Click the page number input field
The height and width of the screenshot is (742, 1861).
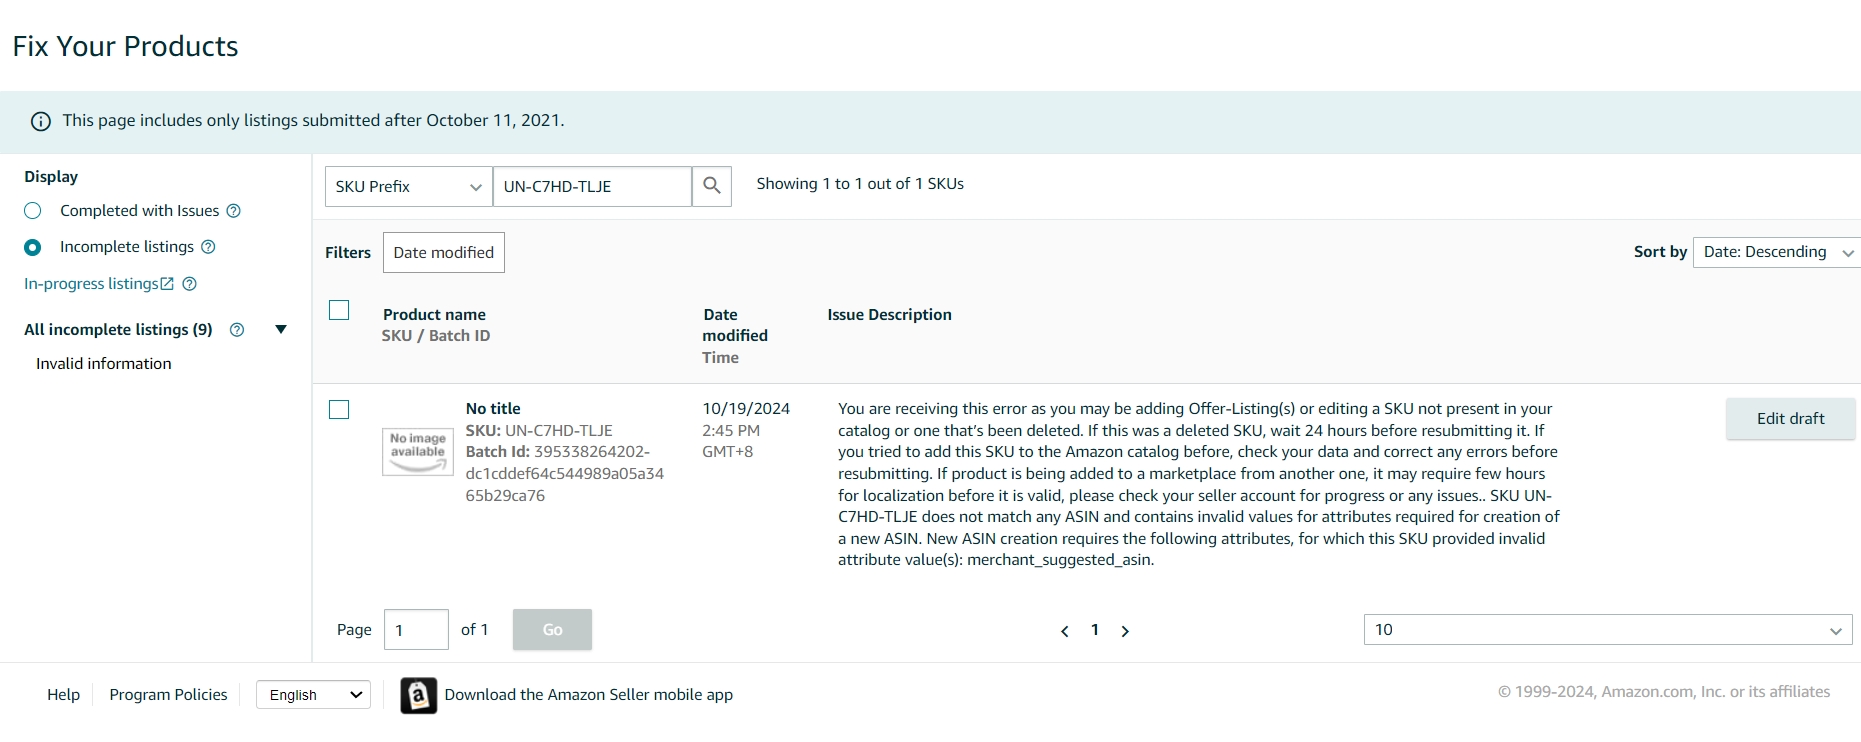(x=416, y=630)
